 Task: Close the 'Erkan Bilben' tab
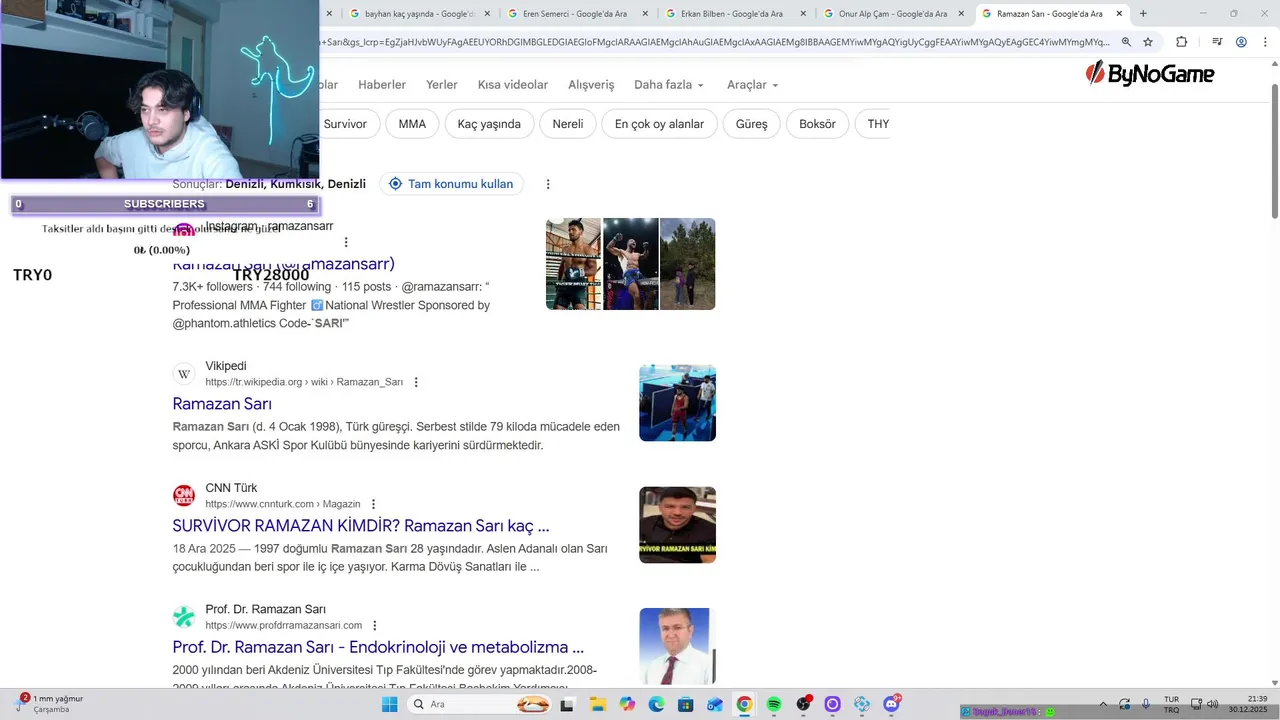803,14
